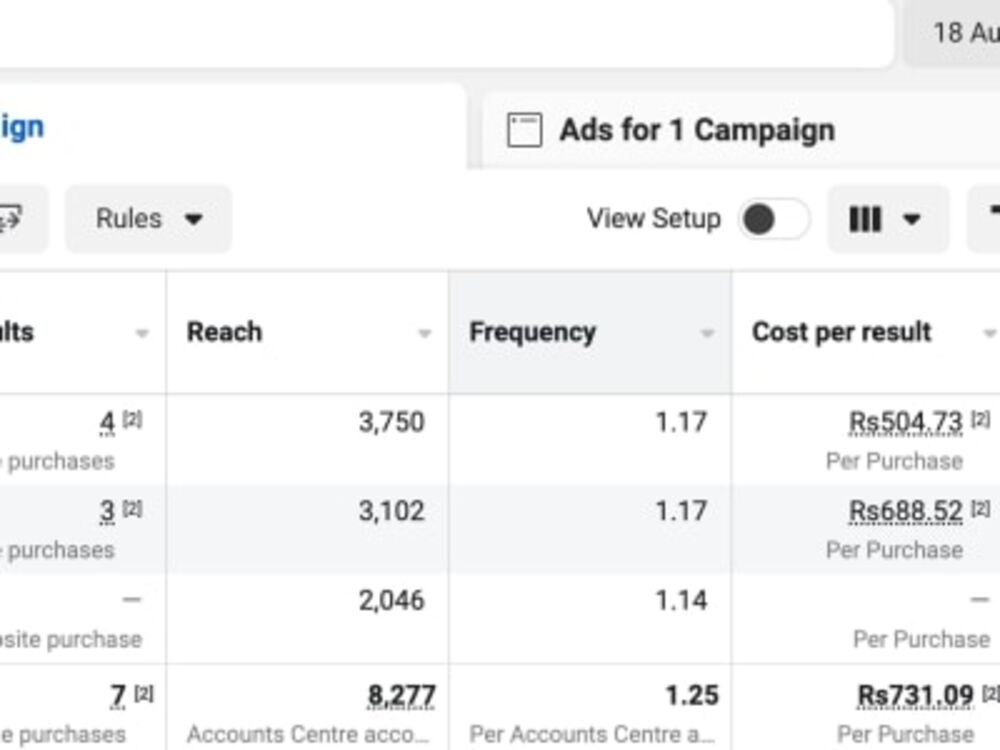The width and height of the screenshot is (1000, 750).
Task: Click the grid icon on Ads for 1 Campaign tab
Action: (524, 128)
